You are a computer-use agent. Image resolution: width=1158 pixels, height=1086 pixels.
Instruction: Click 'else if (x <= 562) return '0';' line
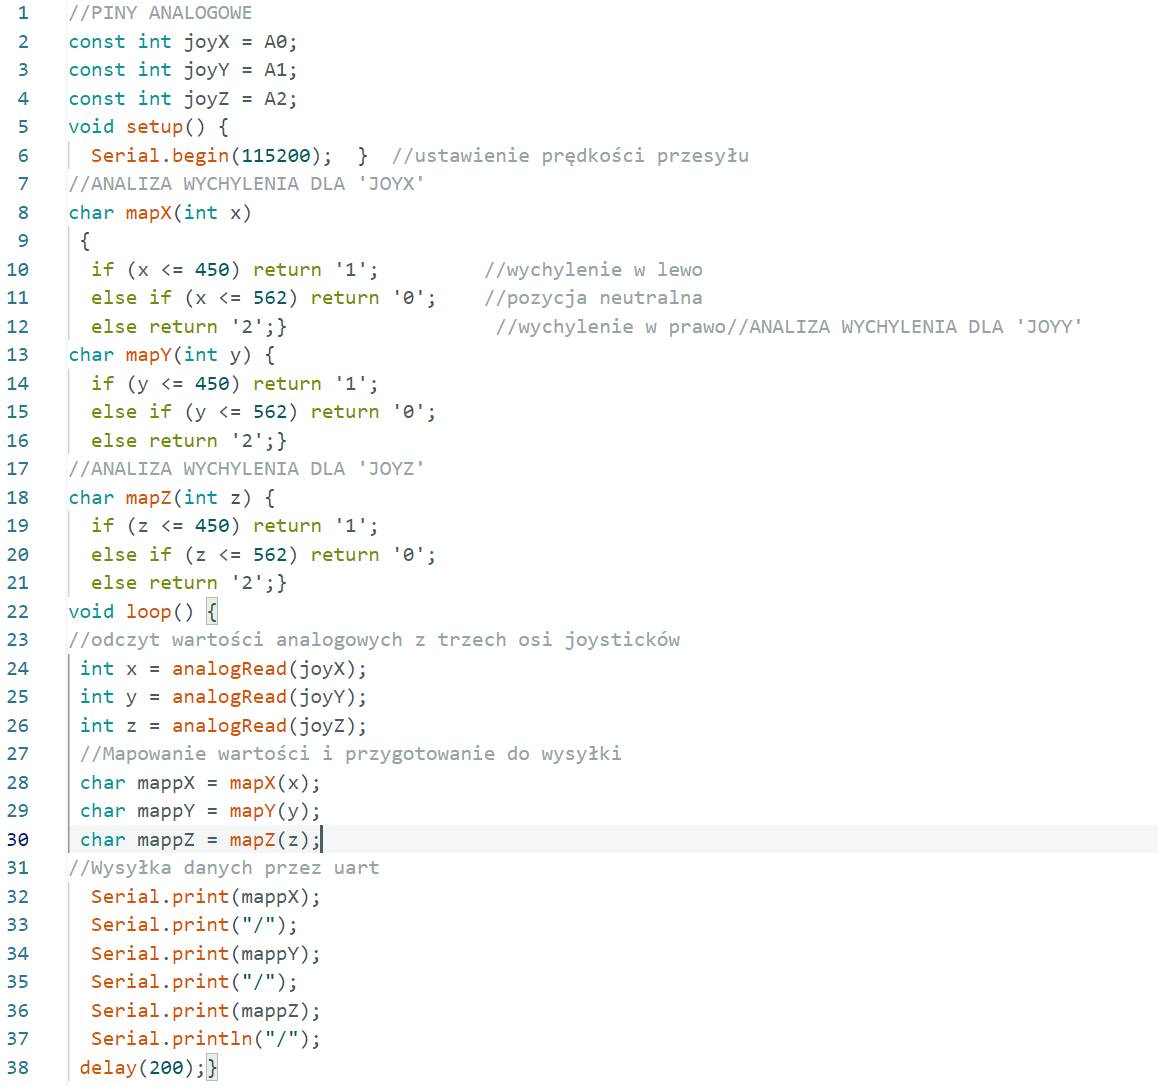(263, 298)
